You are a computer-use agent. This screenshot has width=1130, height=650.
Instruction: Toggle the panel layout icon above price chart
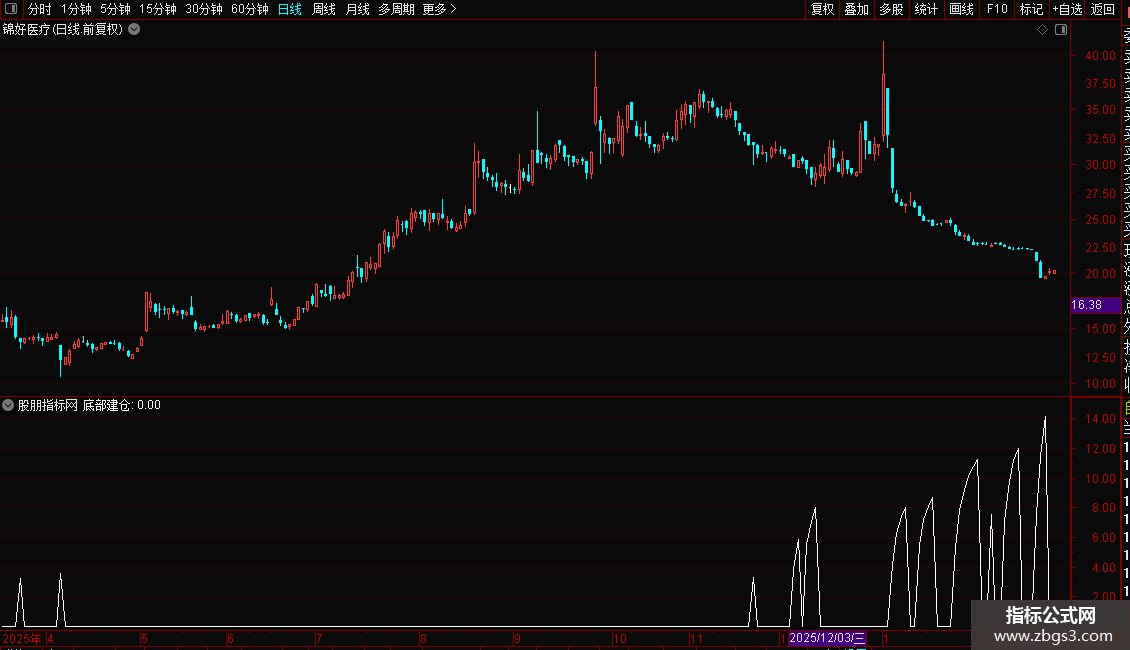pyautogui.click(x=1061, y=30)
